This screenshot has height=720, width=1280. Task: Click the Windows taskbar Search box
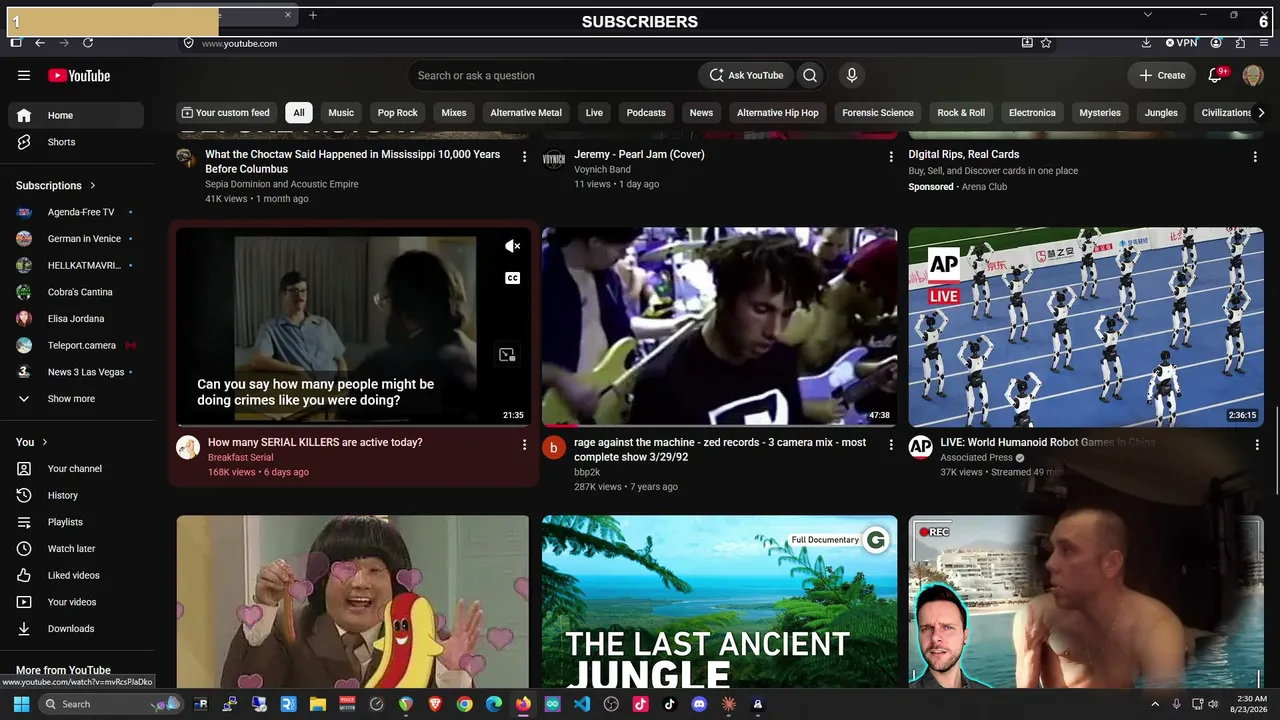[110, 704]
